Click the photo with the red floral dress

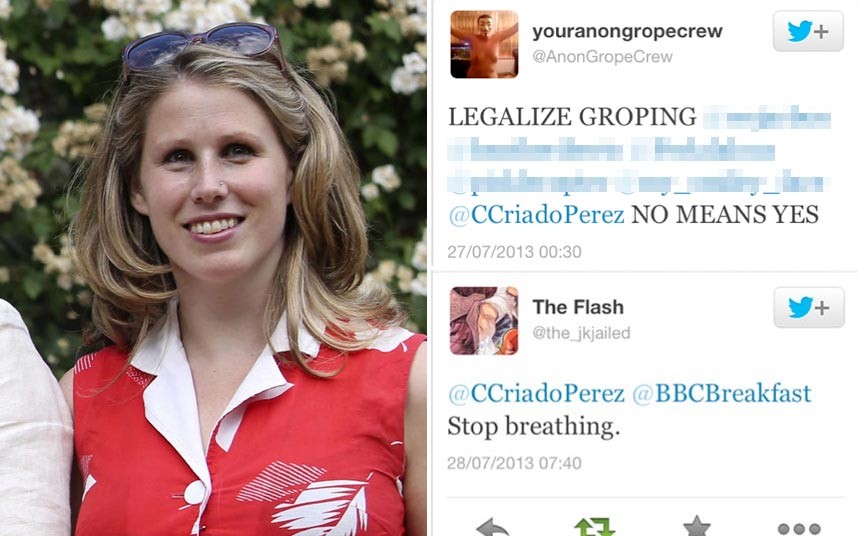point(213,268)
